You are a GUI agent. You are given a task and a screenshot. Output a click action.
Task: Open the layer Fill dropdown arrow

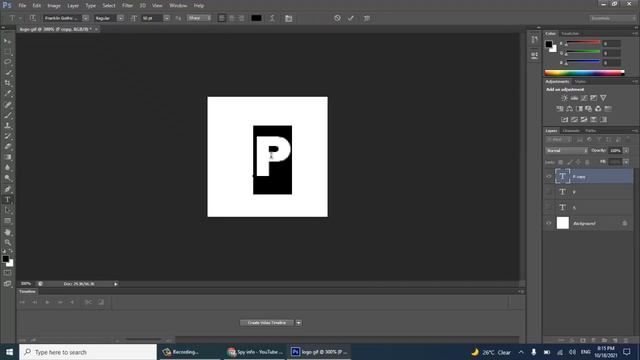[626, 162]
